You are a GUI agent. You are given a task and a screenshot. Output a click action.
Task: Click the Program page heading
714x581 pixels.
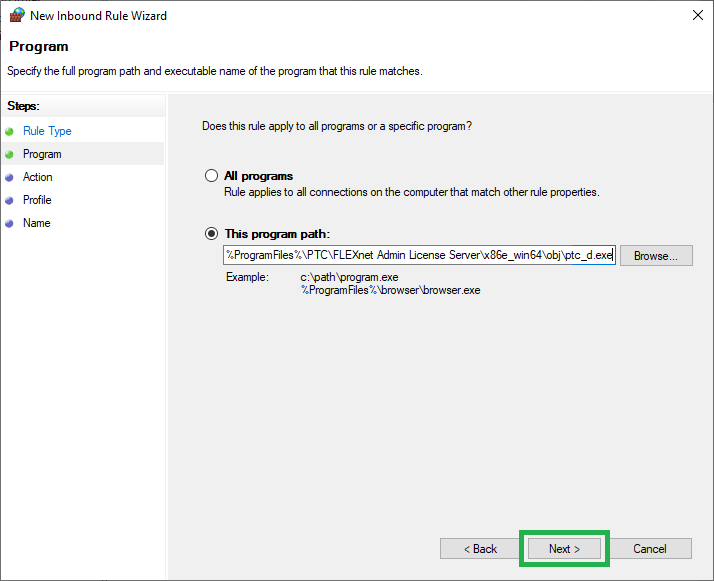coord(39,46)
